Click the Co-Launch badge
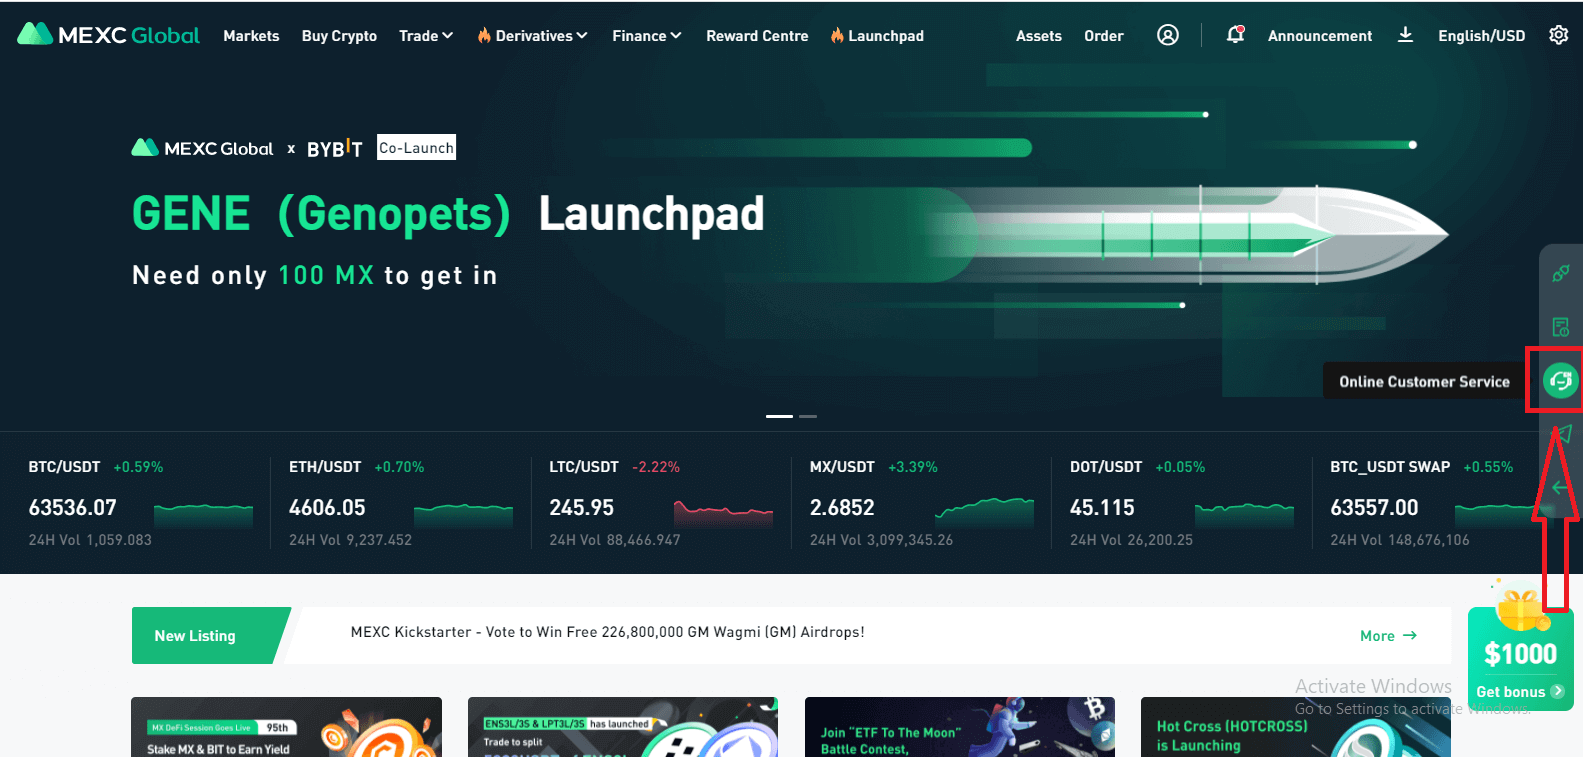This screenshot has width=1583, height=757. click(416, 148)
